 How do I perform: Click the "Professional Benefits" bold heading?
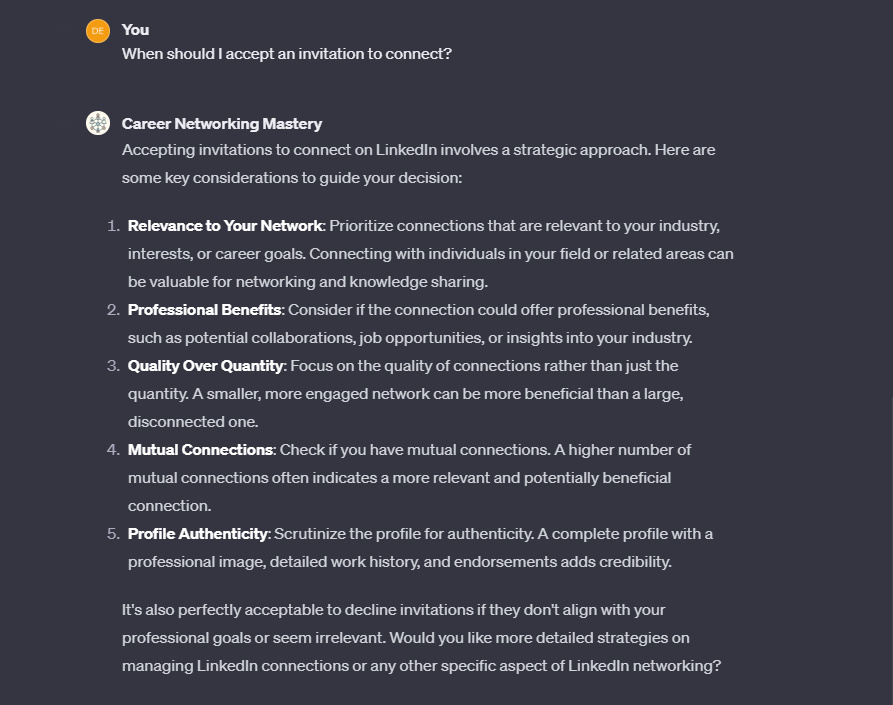204,310
